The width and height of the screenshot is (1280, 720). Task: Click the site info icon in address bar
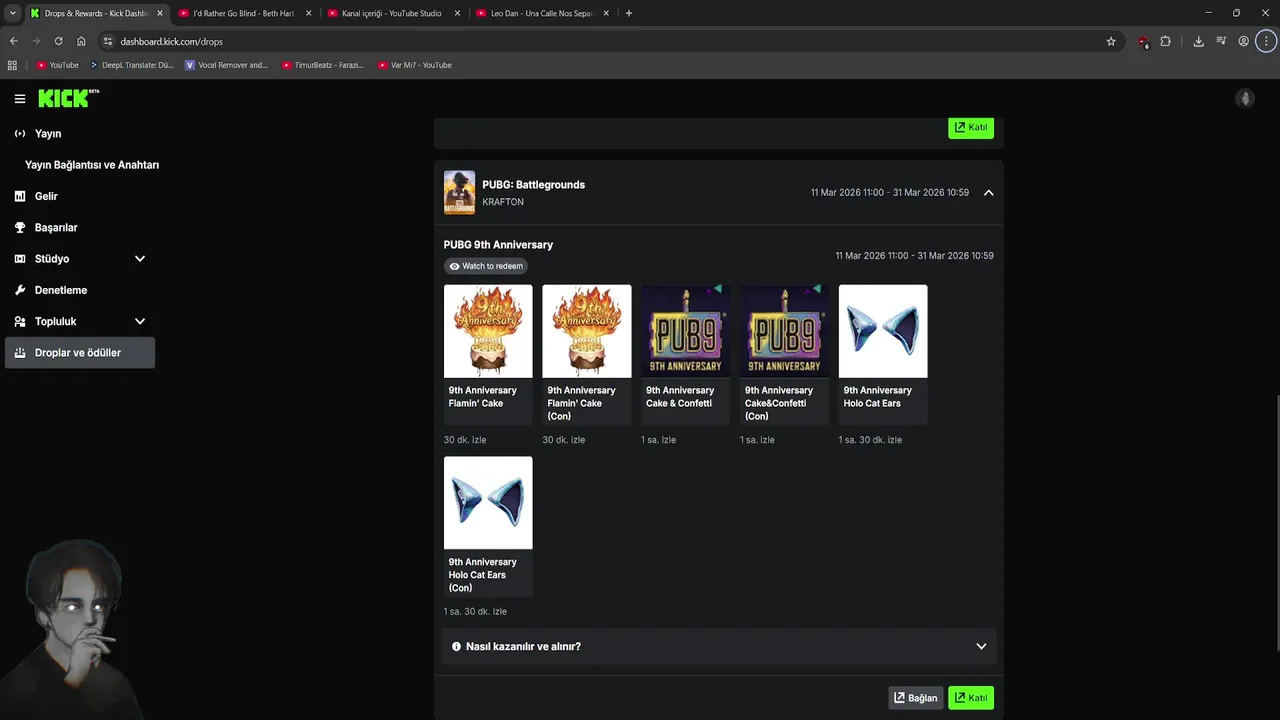point(108,41)
